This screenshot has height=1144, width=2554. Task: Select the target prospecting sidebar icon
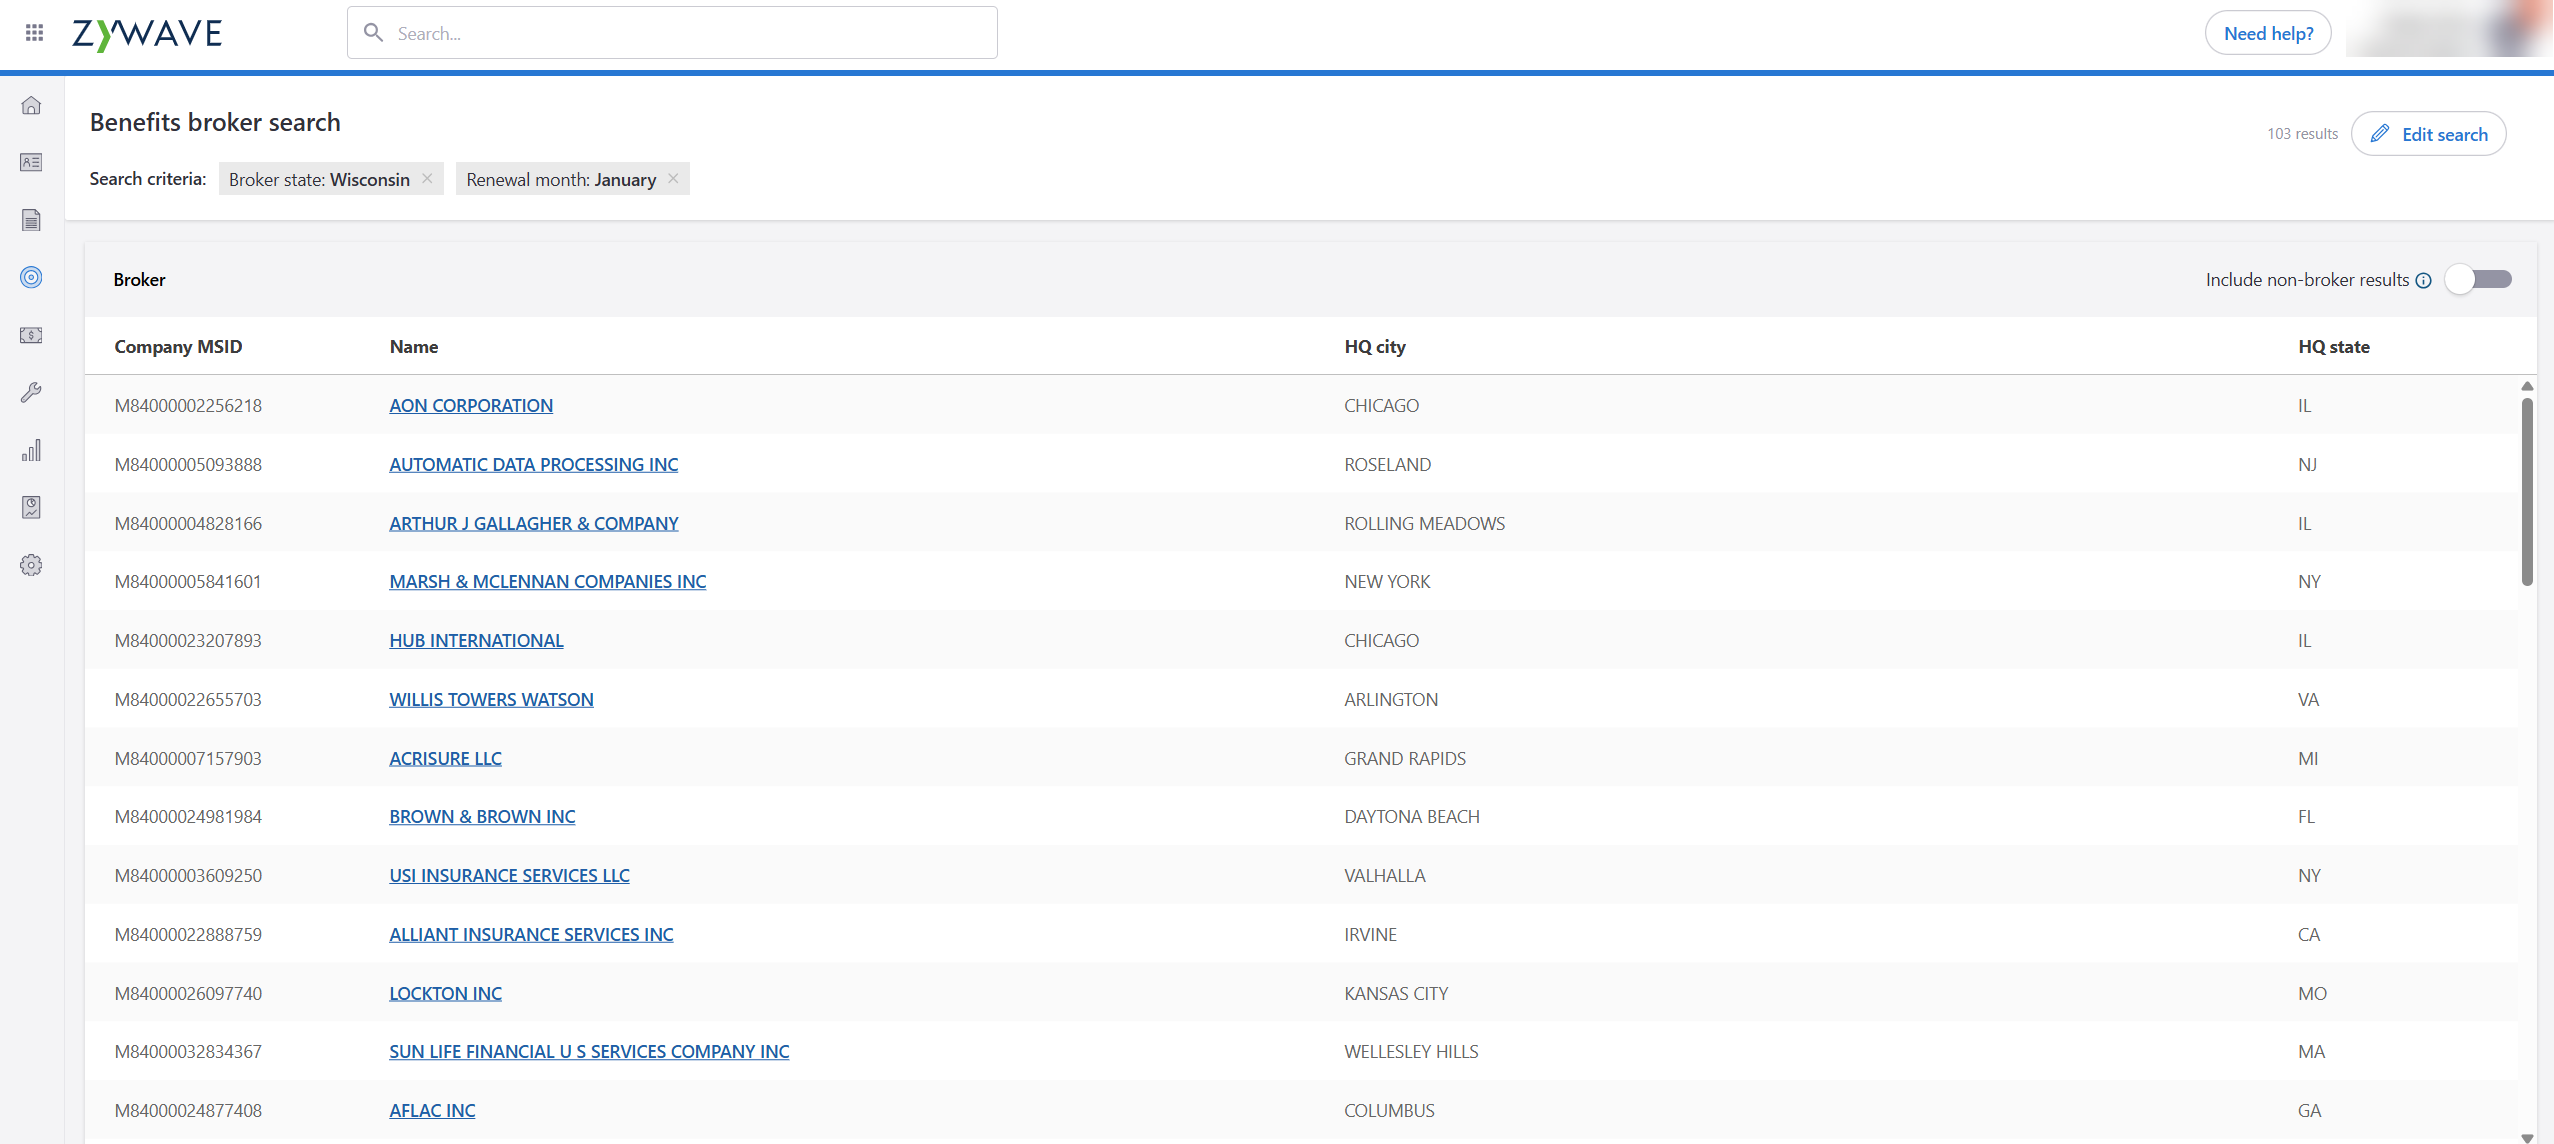(31, 277)
